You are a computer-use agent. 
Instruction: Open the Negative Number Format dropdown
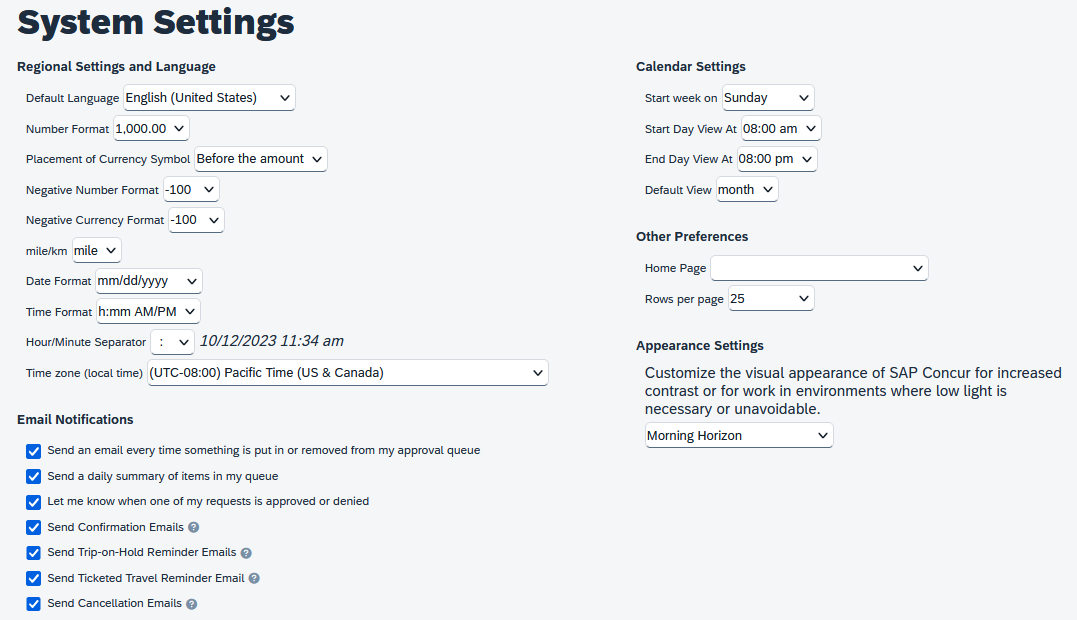click(191, 190)
